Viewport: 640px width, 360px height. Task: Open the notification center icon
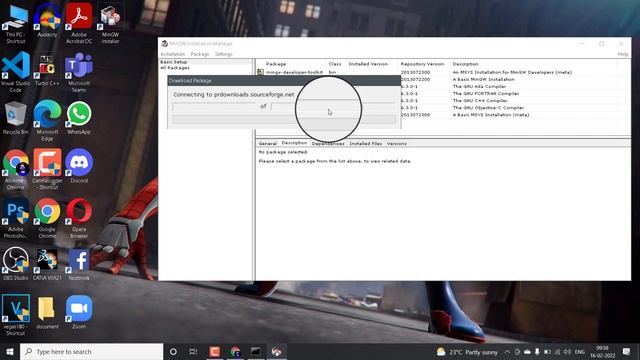click(627, 351)
